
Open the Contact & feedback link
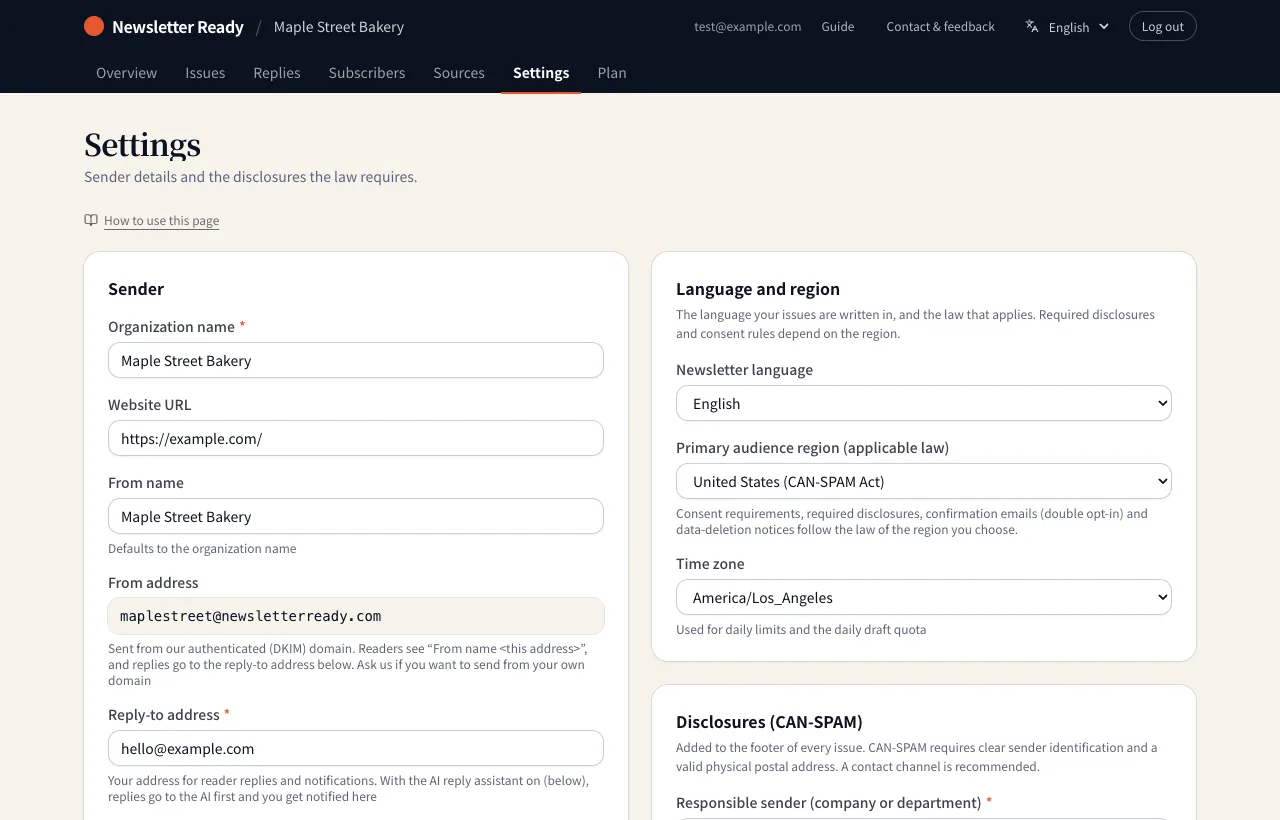pyautogui.click(x=940, y=27)
